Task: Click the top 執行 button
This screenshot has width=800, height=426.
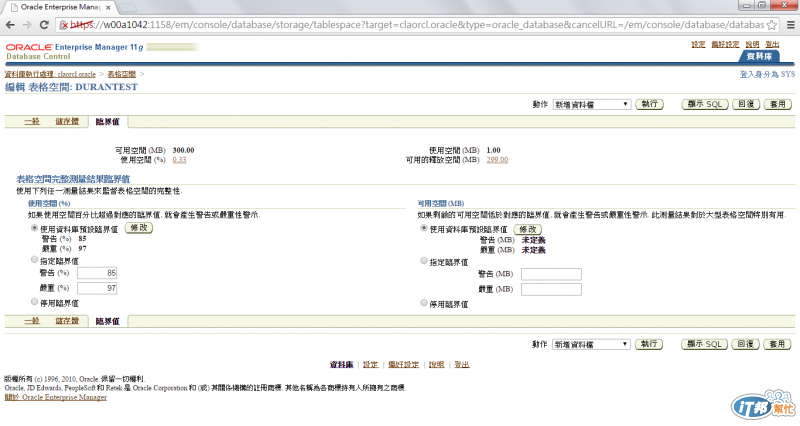Action: click(x=649, y=104)
